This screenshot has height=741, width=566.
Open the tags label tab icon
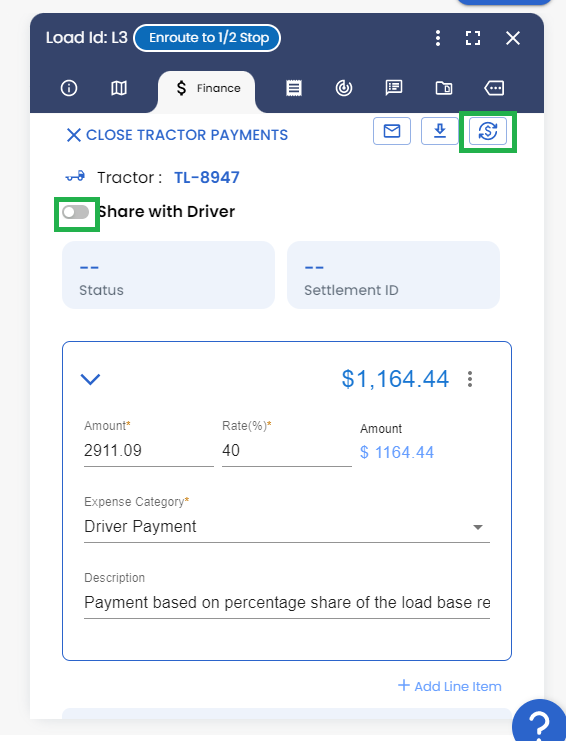click(x=494, y=88)
